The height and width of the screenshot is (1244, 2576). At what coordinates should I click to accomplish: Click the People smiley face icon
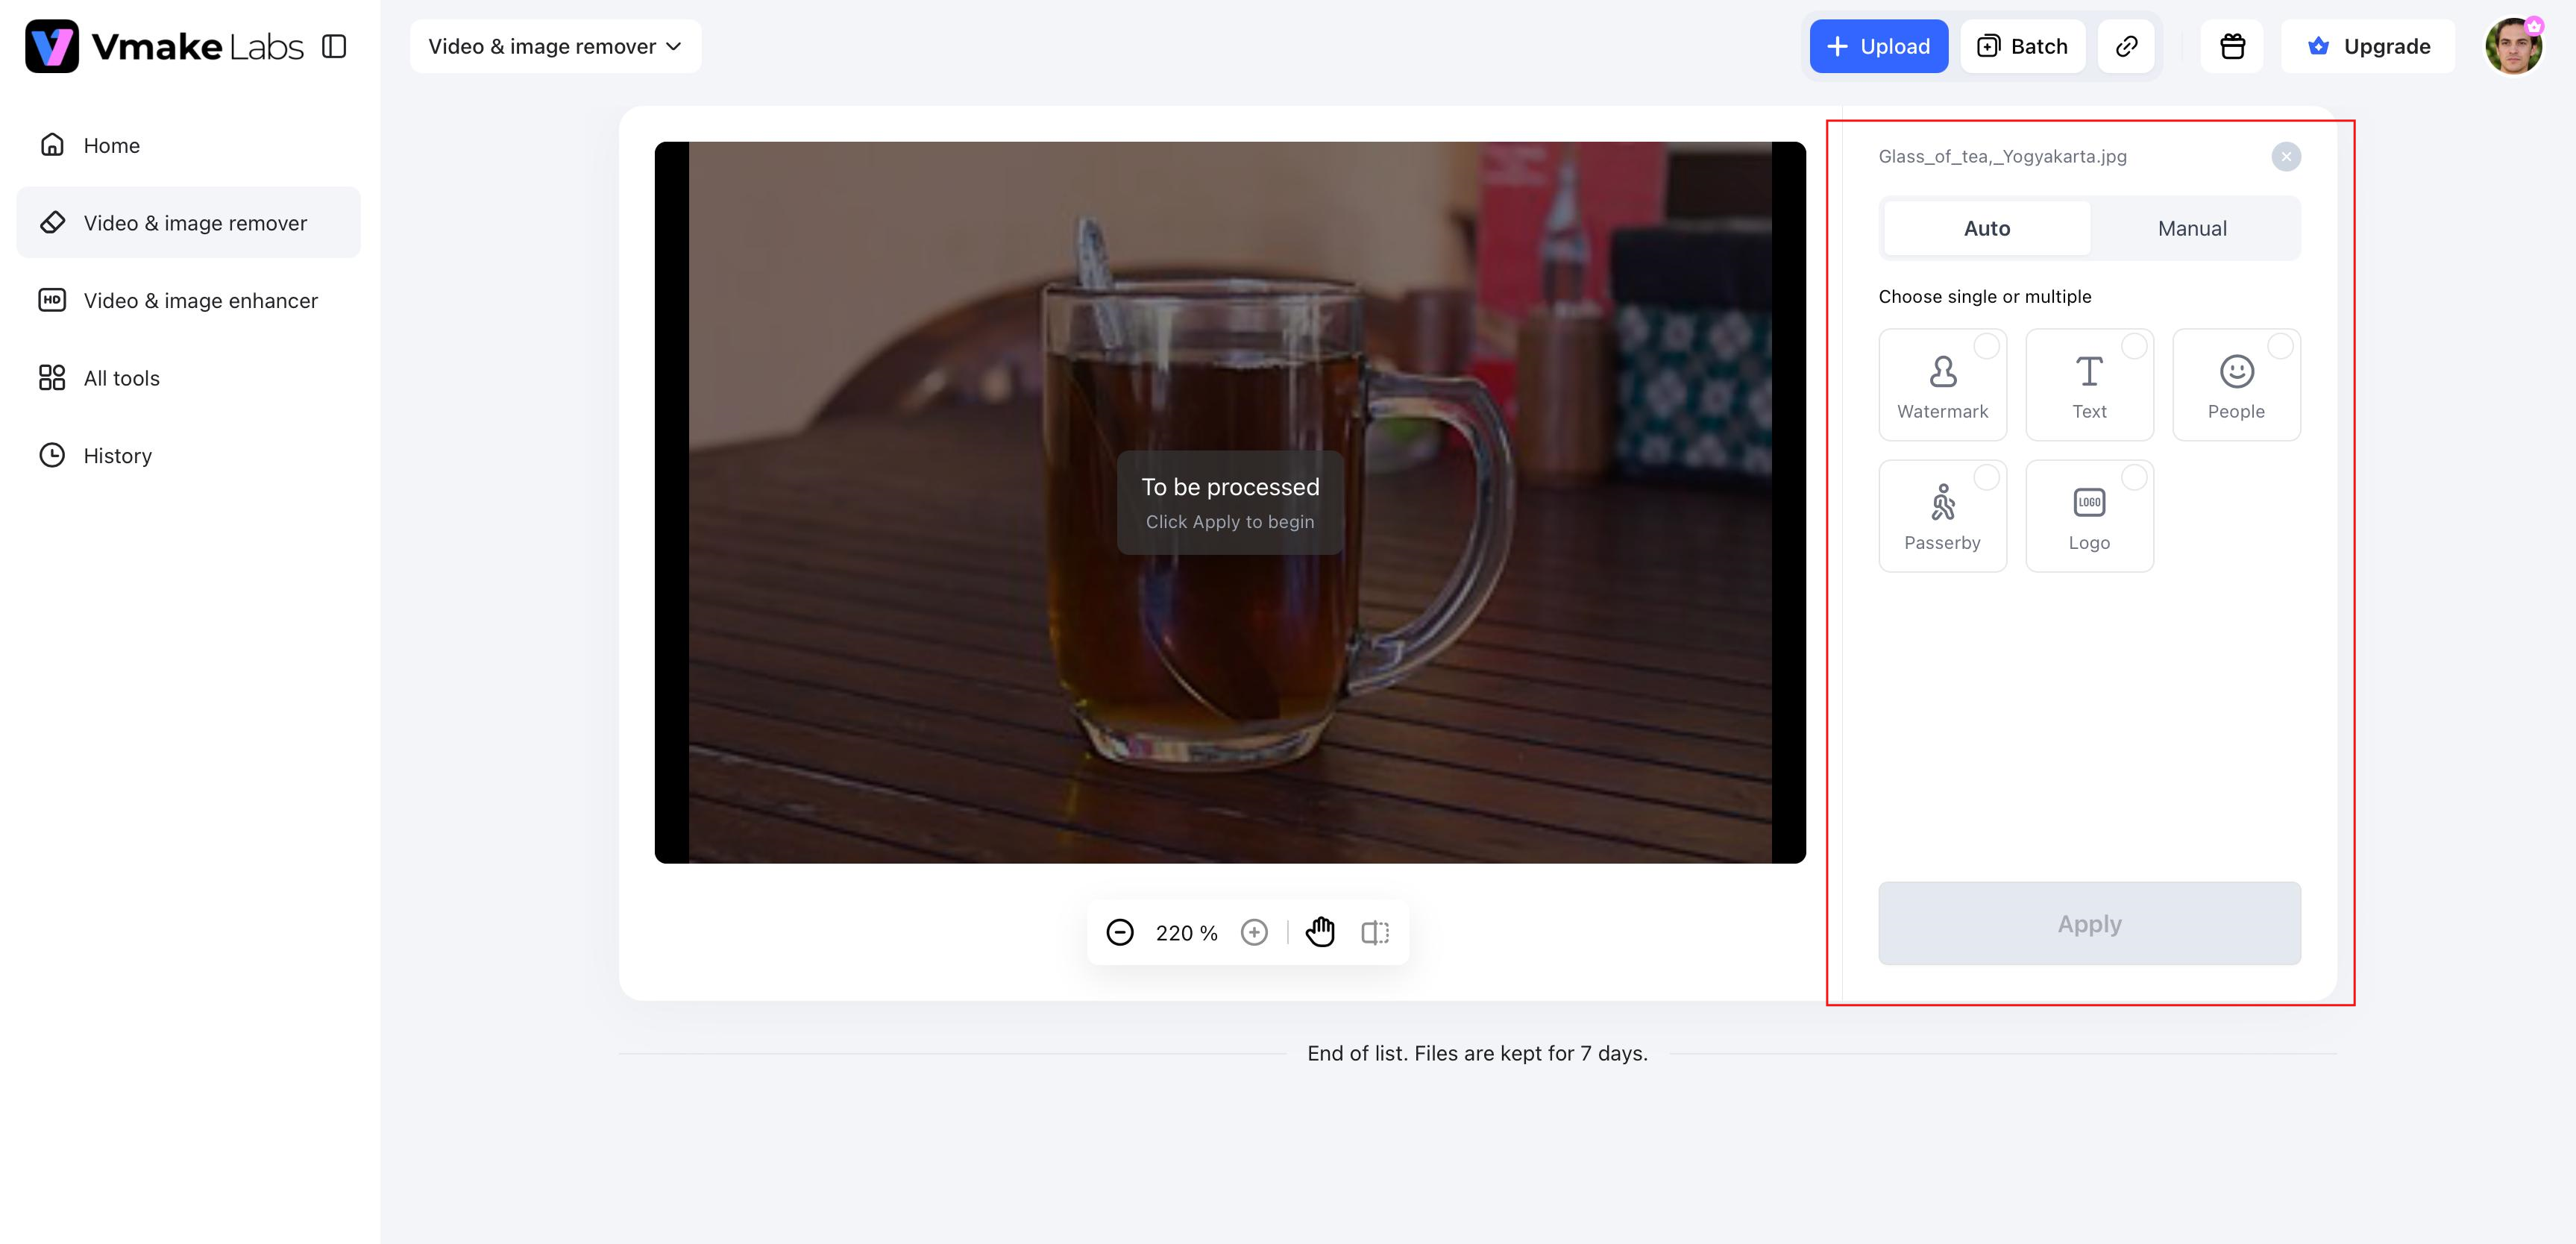[2237, 371]
